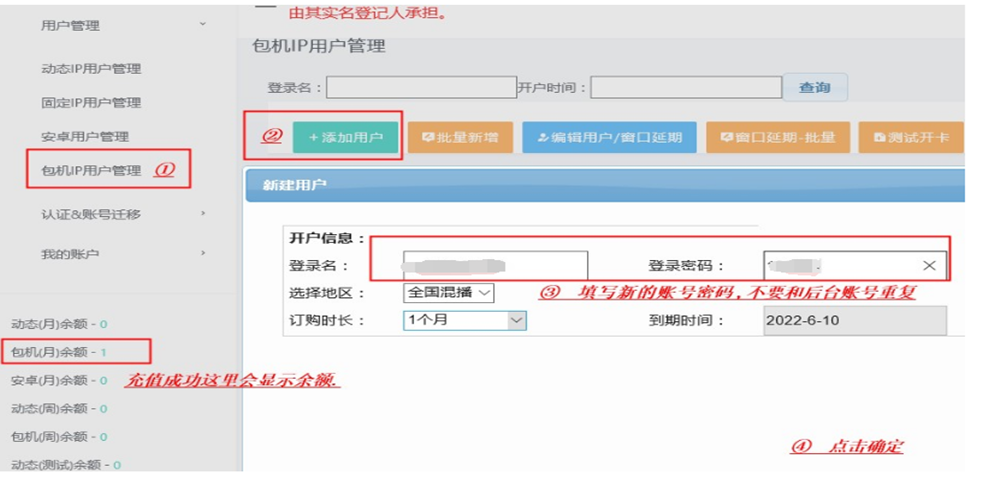
Task: Select 固定IP用户管理 in the sidebar
Action: coord(91,103)
